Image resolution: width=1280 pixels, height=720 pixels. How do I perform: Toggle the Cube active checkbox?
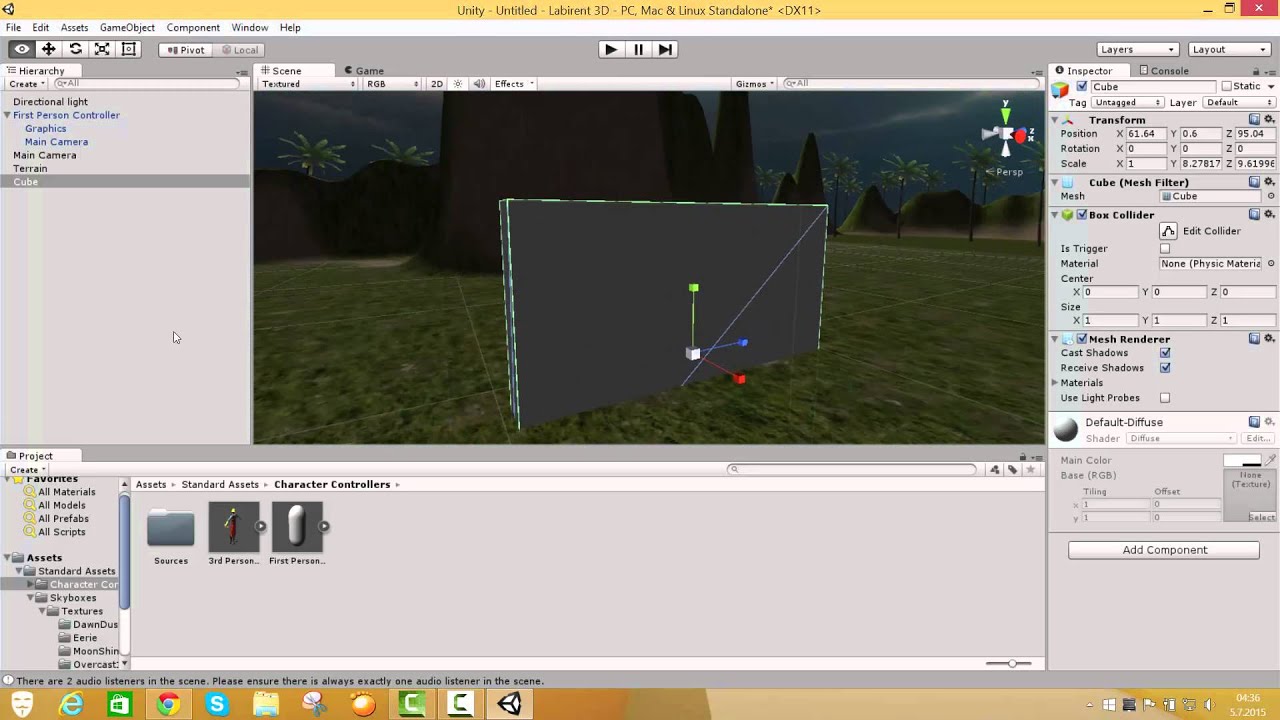pos(1082,87)
